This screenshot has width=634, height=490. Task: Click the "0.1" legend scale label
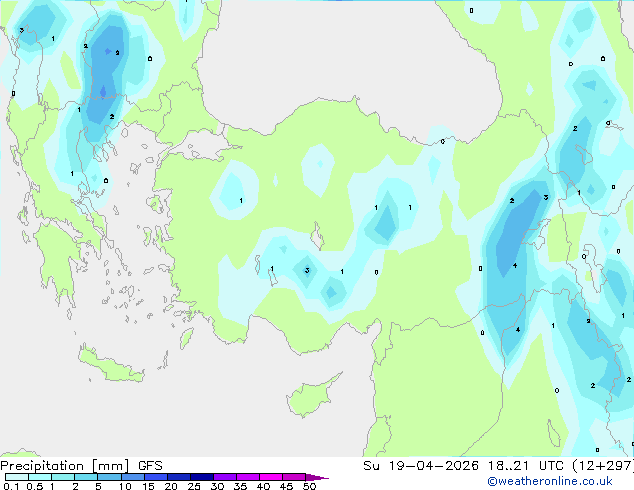pos(11,486)
